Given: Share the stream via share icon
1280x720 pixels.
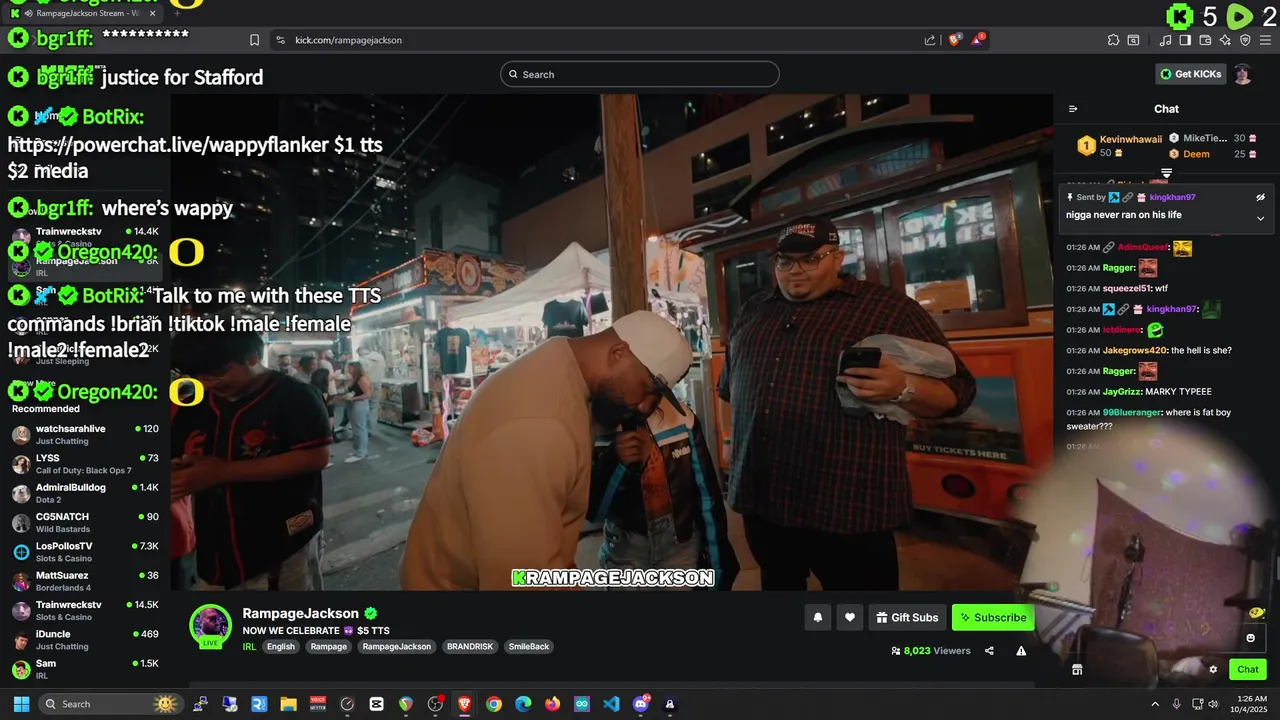Looking at the screenshot, I should point(989,651).
